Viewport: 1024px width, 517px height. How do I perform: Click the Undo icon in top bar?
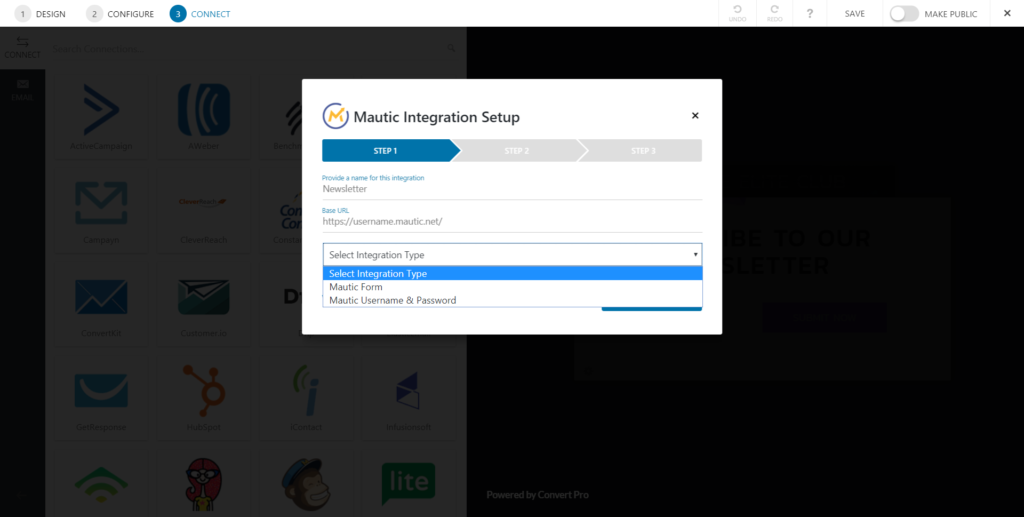point(737,13)
